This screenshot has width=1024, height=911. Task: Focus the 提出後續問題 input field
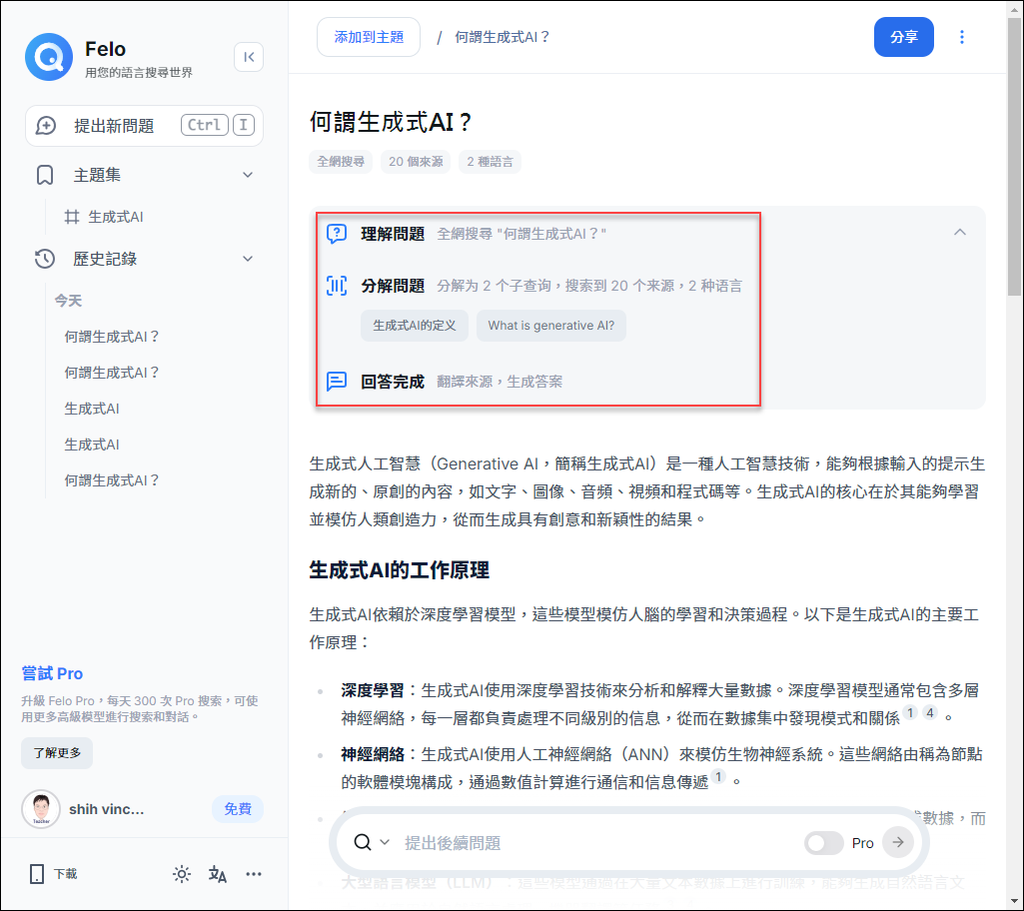[x=598, y=842]
